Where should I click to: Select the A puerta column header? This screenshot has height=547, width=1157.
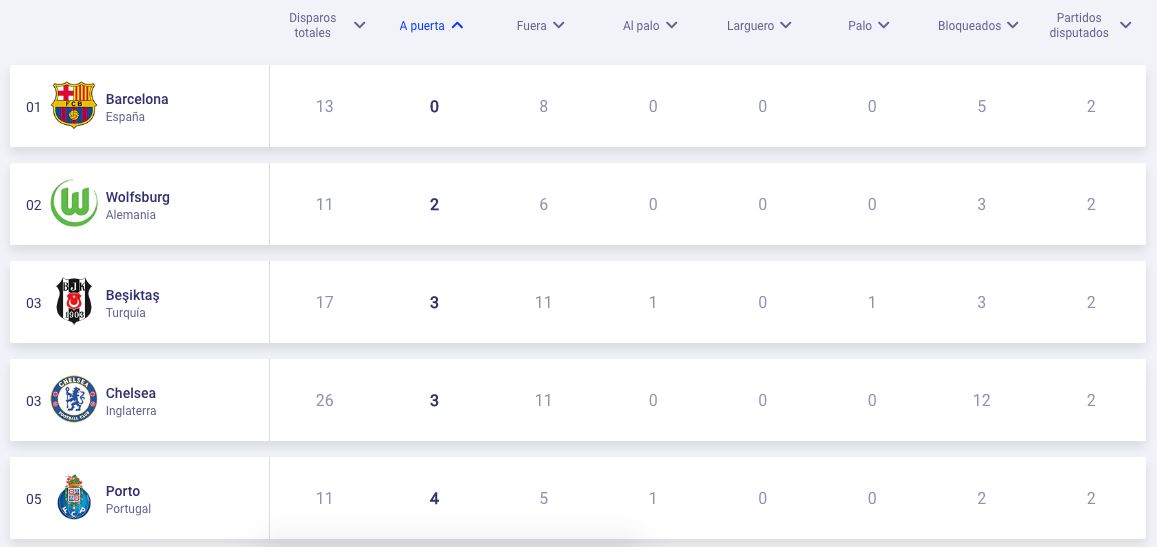421,26
